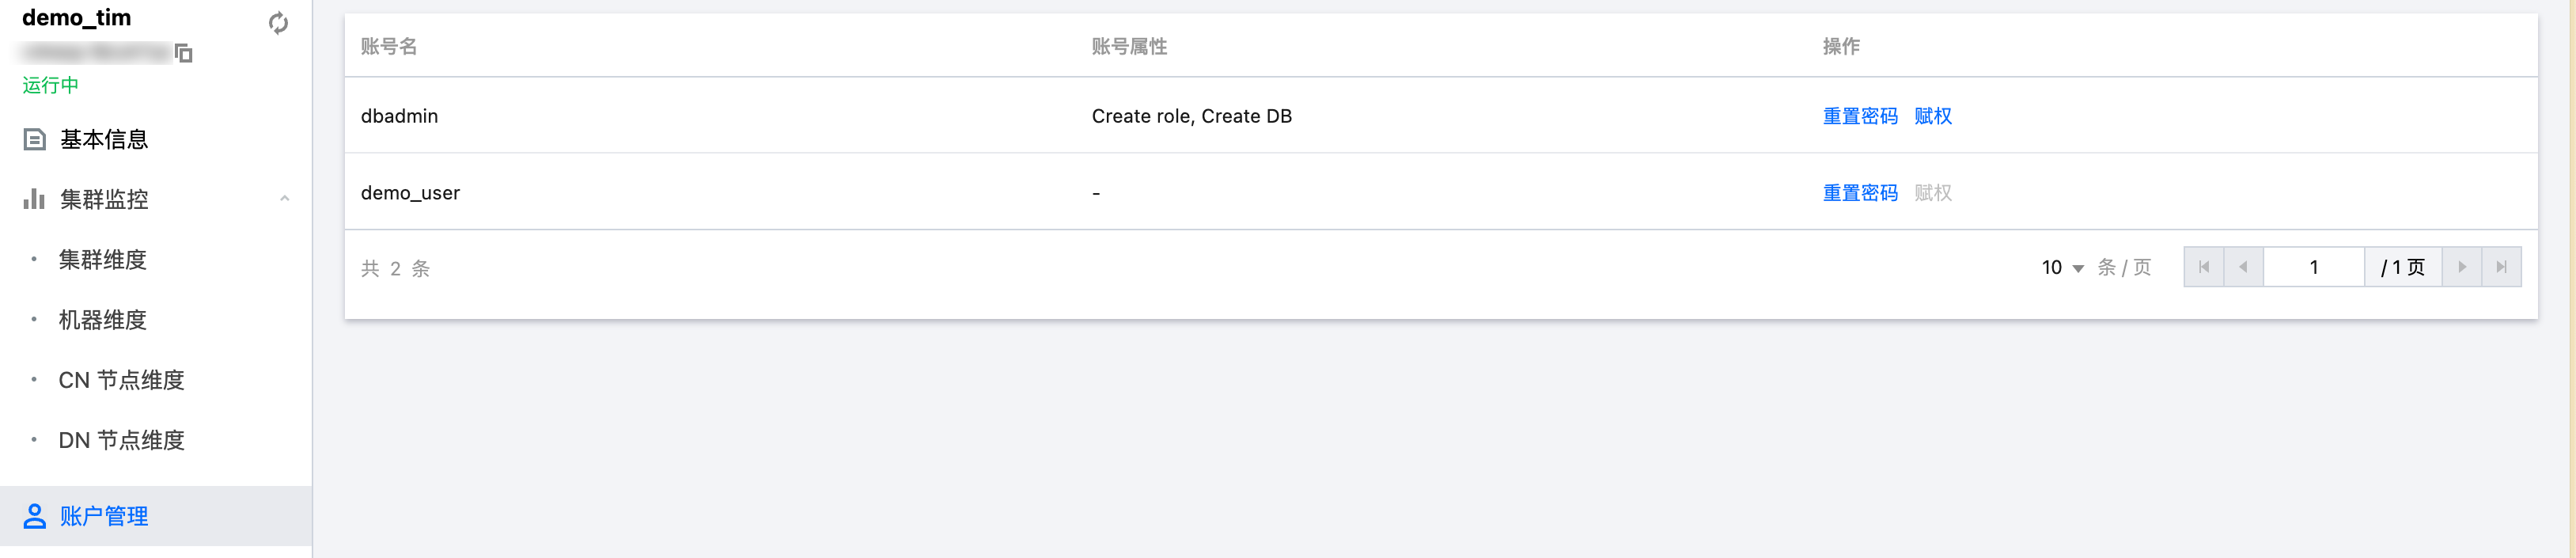This screenshot has height=558, width=2576.
Task: Go to next page arrow
Action: (x=2461, y=267)
